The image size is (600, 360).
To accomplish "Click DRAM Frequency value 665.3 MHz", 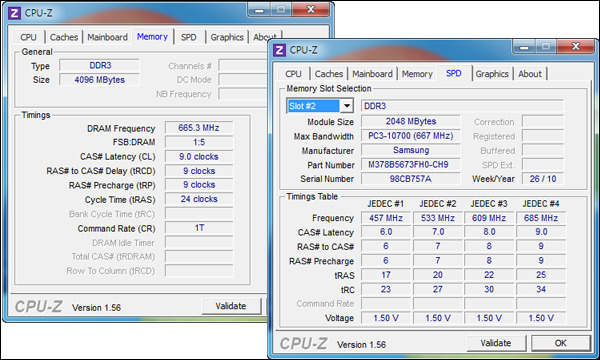I will [x=199, y=128].
